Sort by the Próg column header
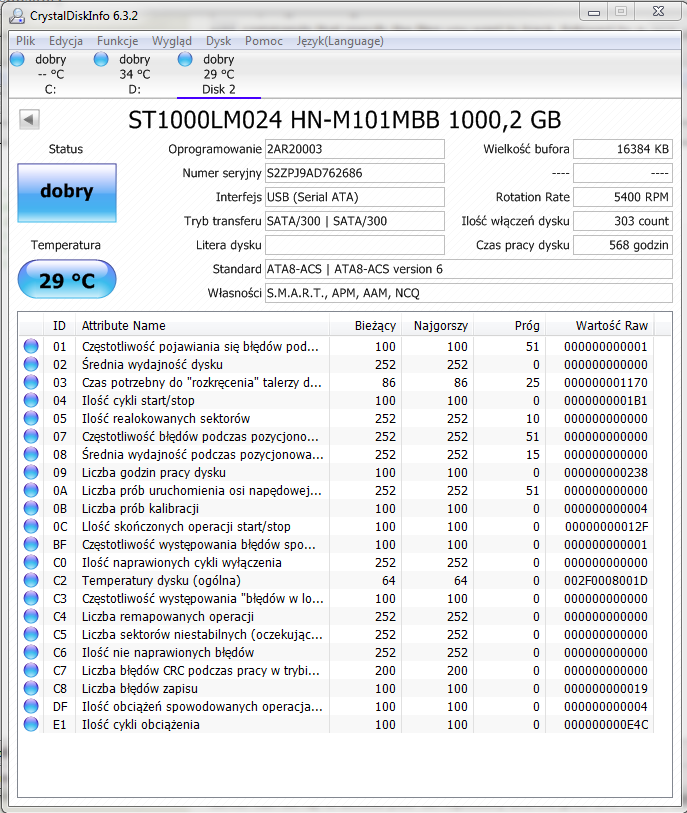 point(509,326)
